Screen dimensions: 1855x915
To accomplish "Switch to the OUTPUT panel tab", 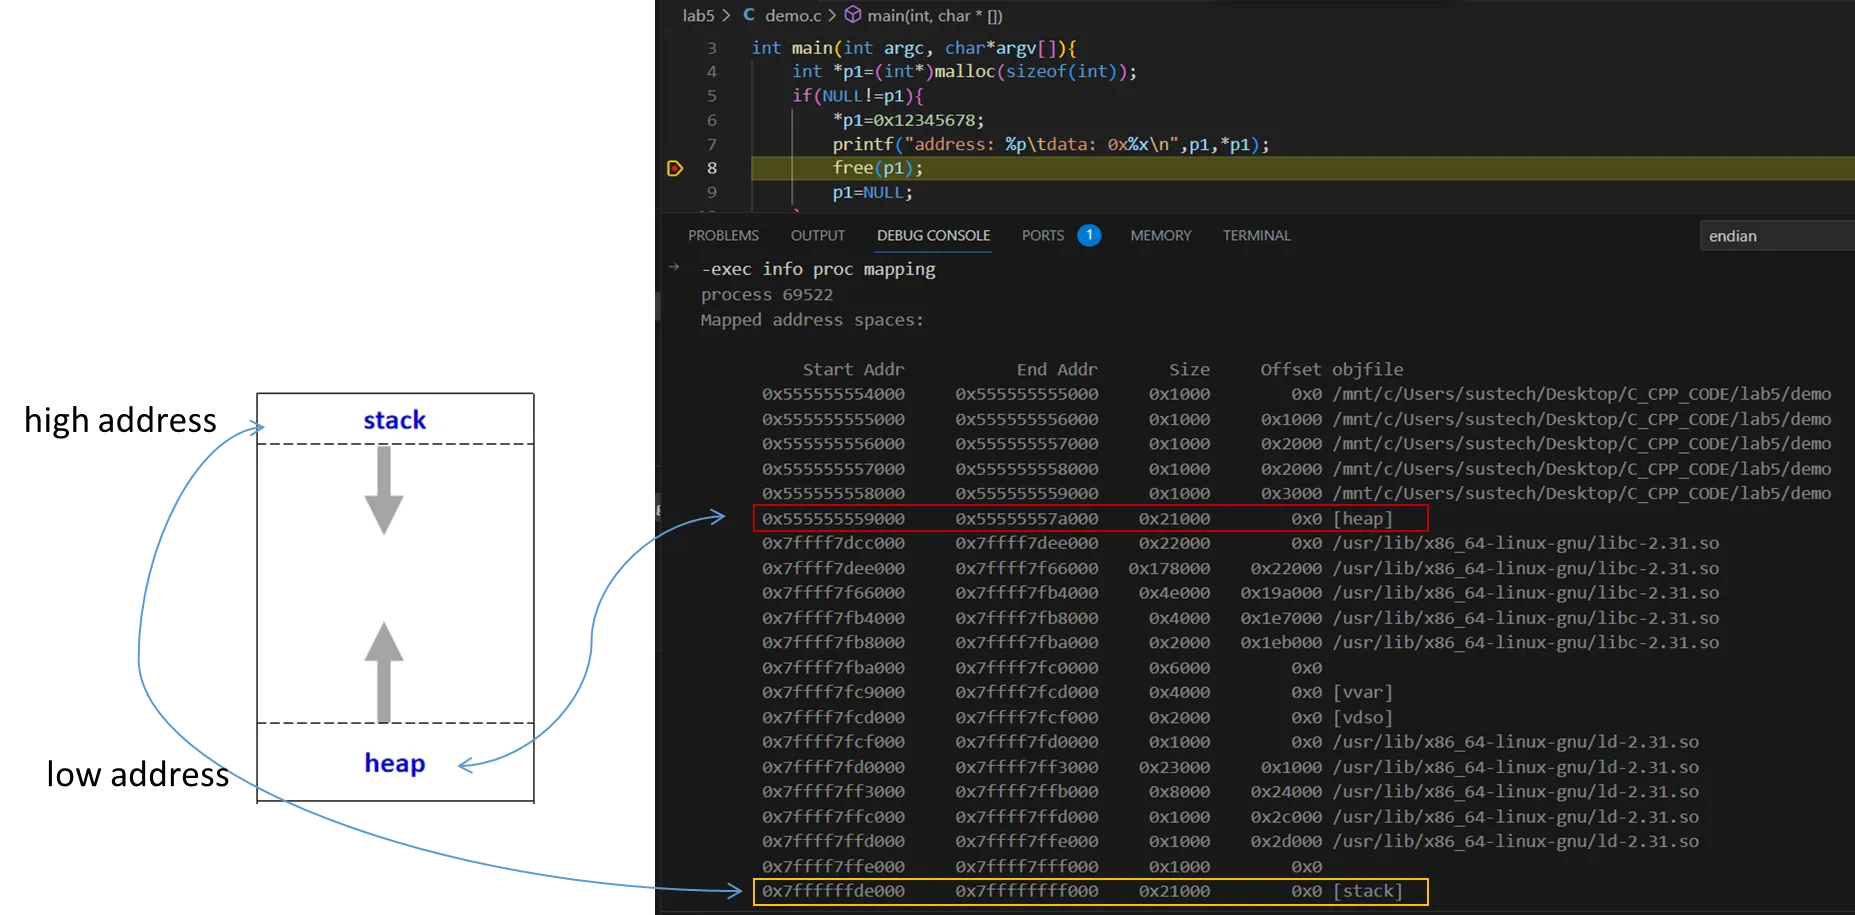I will click(817, 235).
